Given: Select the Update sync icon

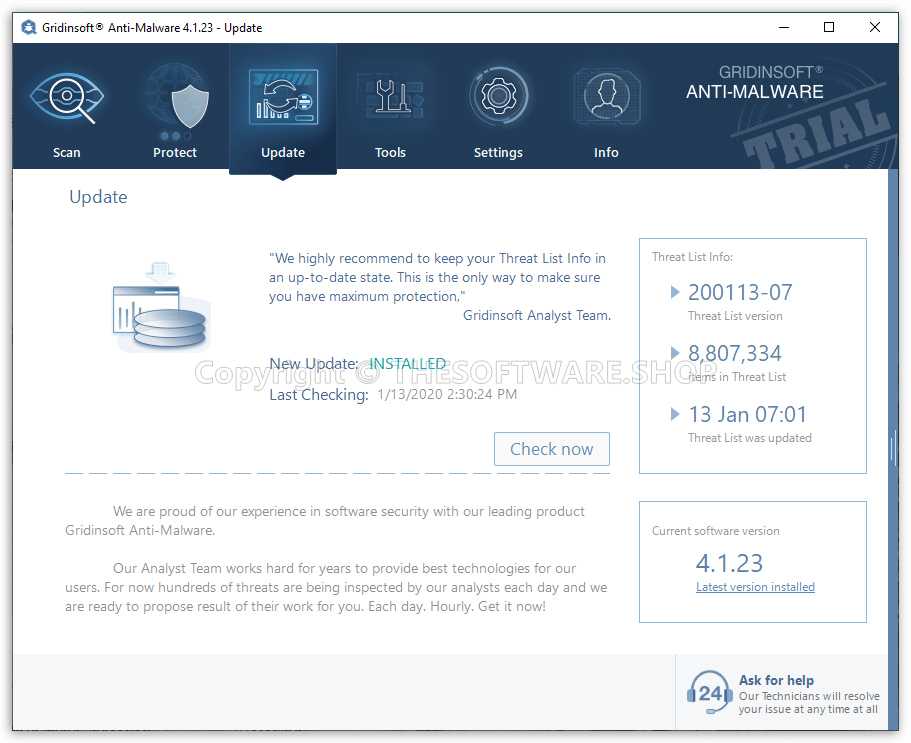Looking at the screenshot, I should [x=283, y=98].
